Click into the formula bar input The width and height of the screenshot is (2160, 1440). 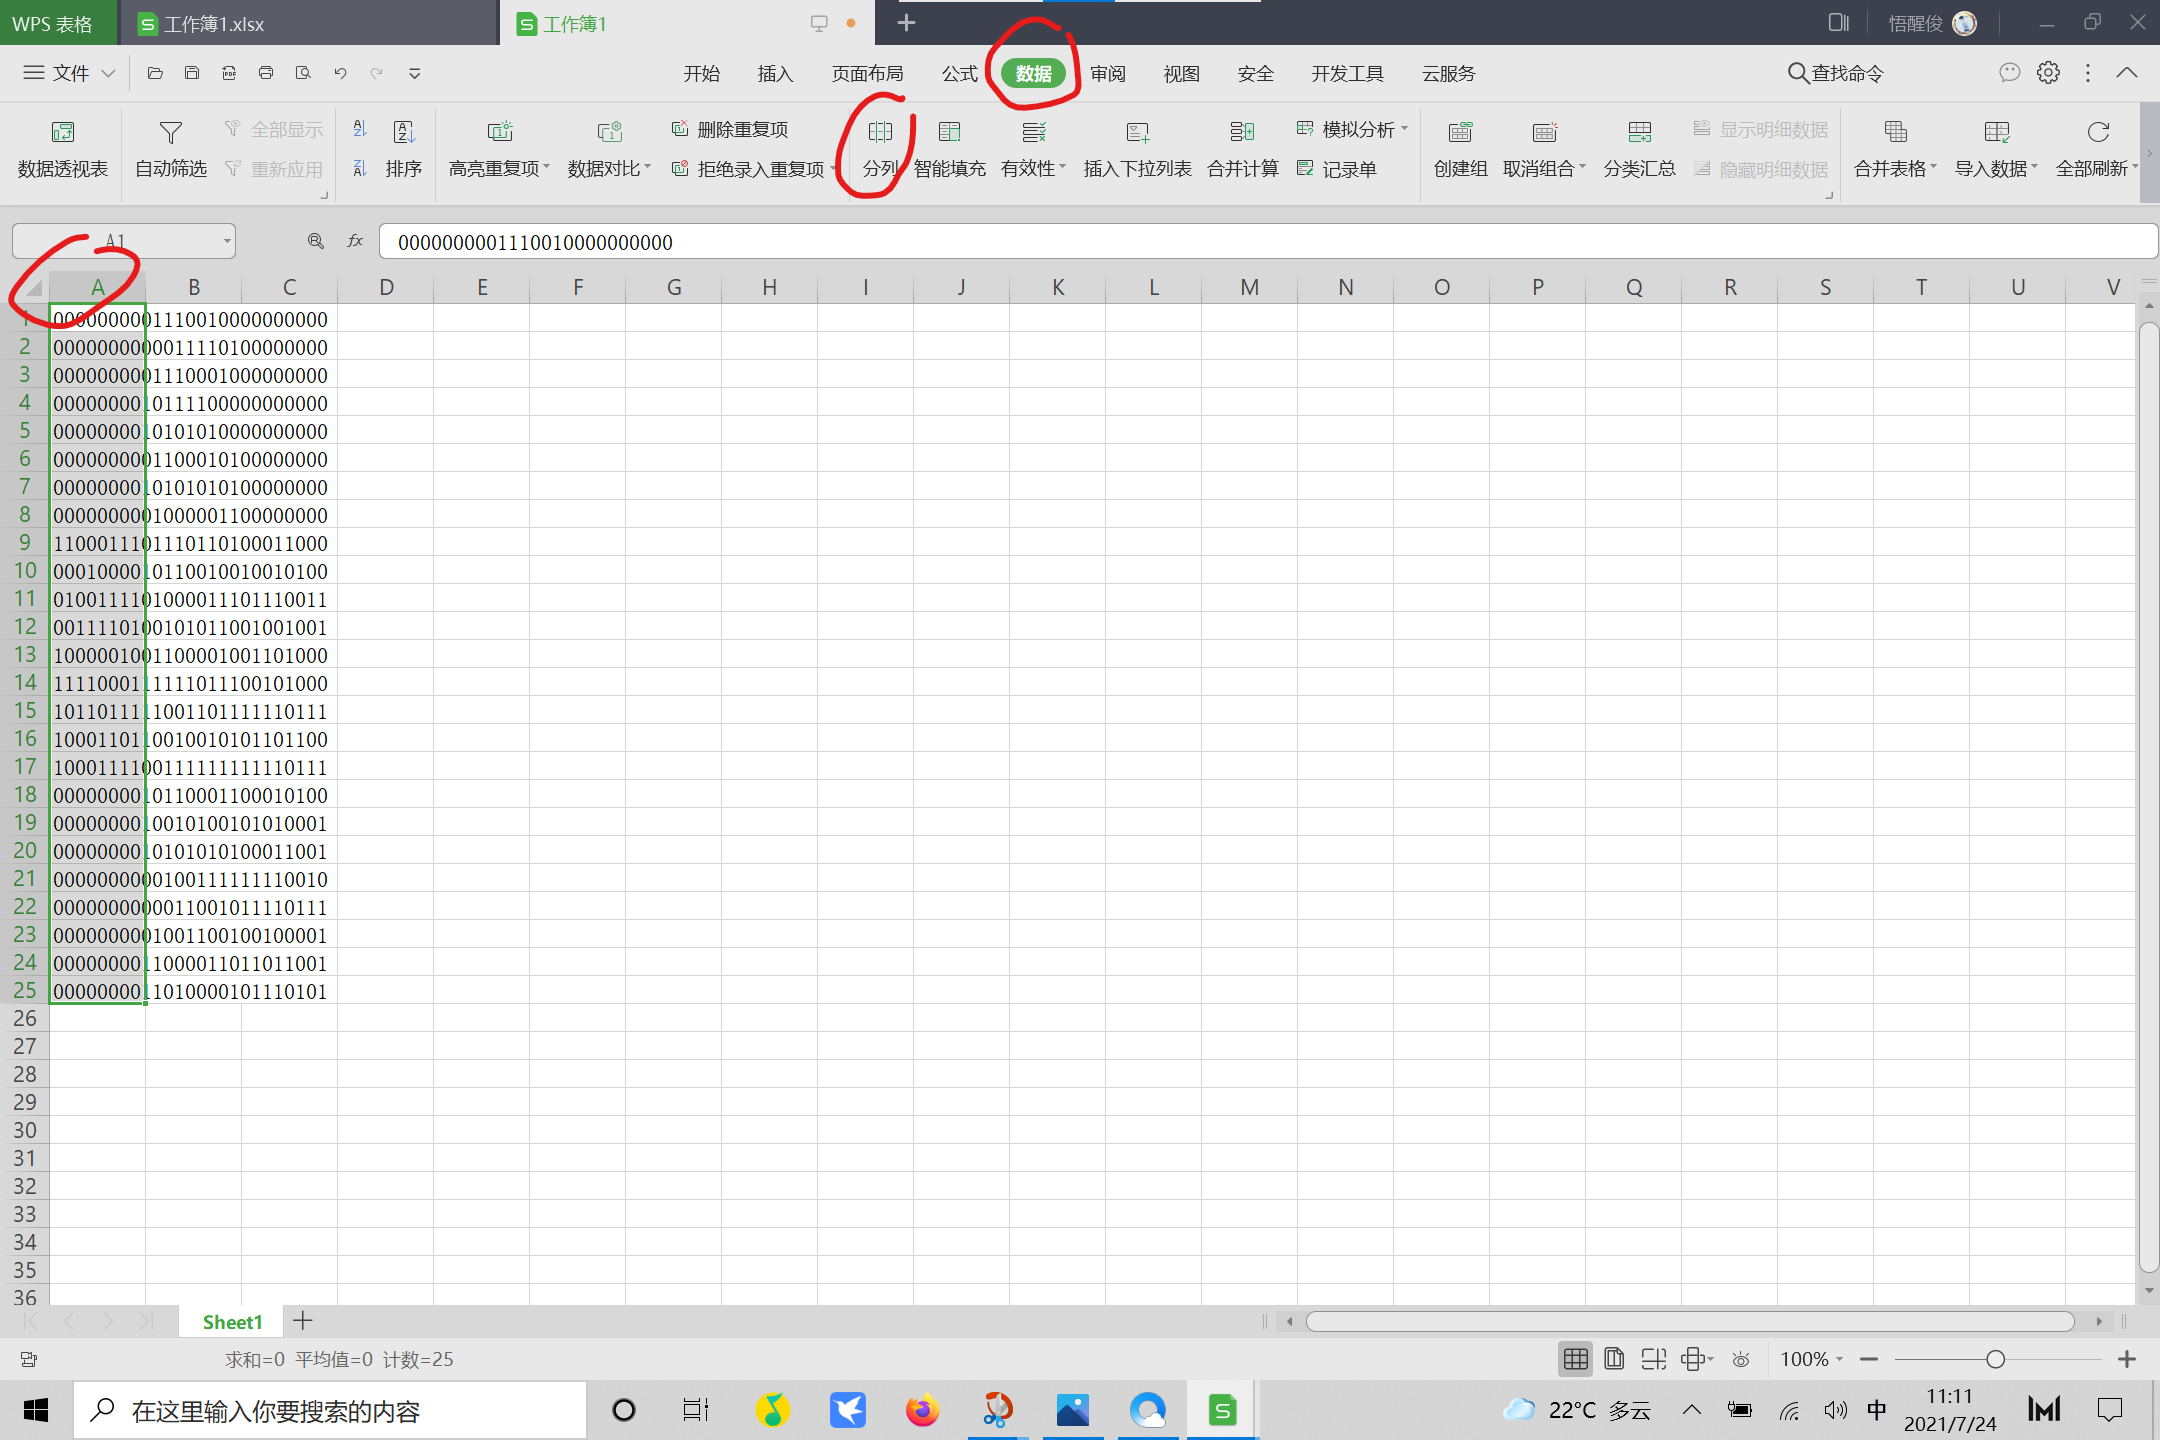coord(1200,242)
